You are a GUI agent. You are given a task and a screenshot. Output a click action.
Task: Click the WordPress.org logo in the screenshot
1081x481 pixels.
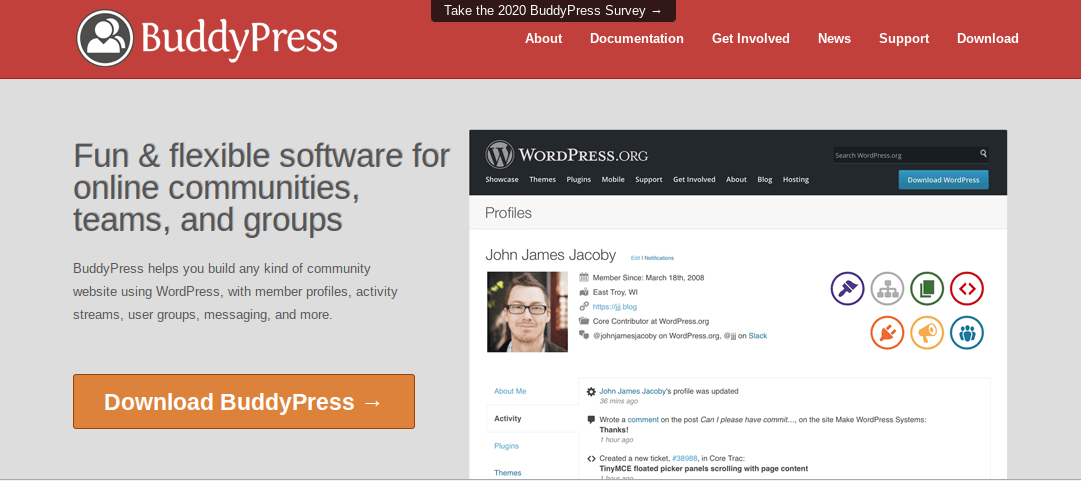pyautogui.click(x=566, y=154)
